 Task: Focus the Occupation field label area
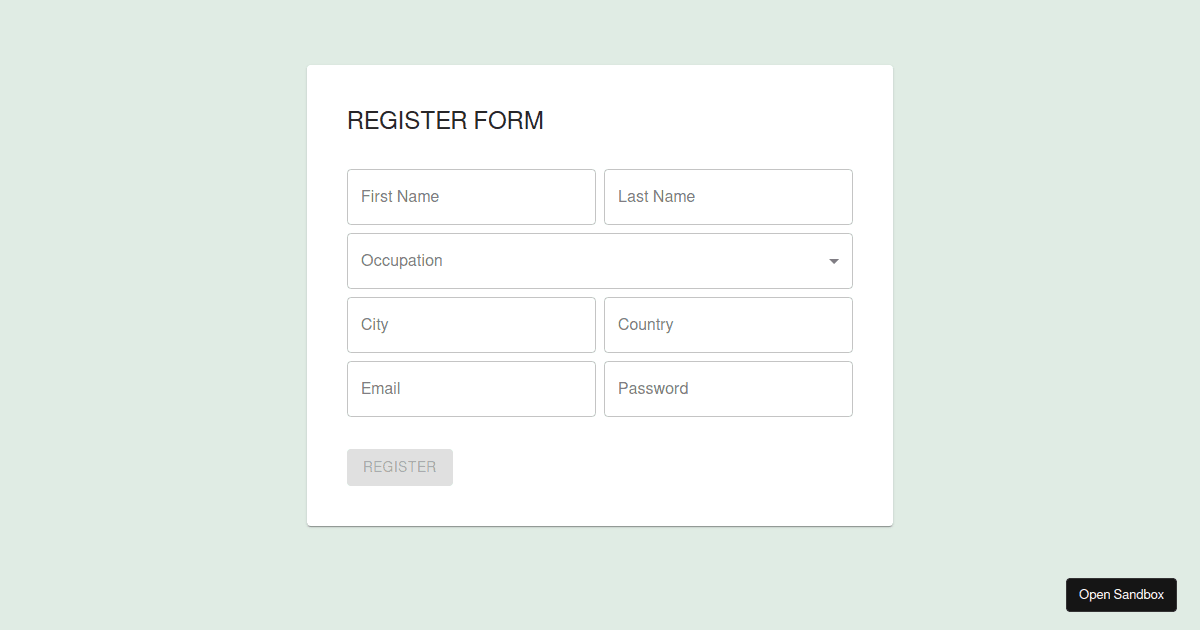tap(401, 261)
